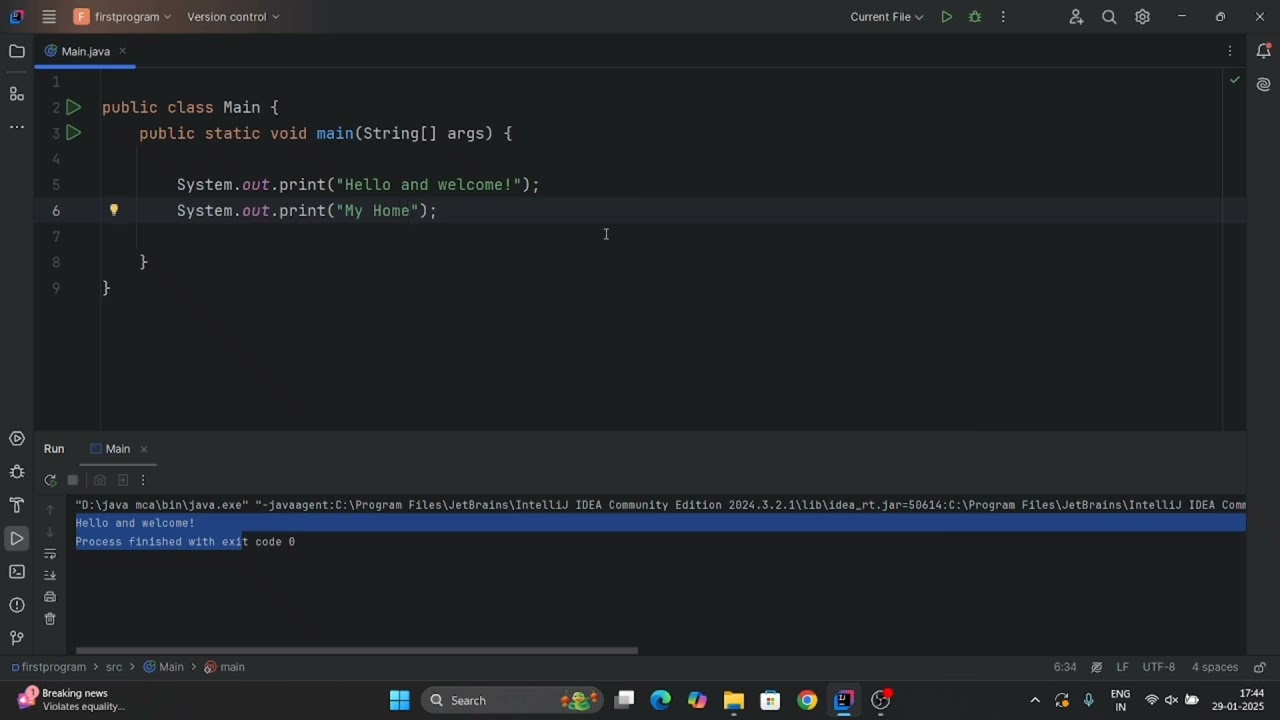Click the Stop button in Run panel
This screenshot has height=720, width=1280.
[73, 480]
